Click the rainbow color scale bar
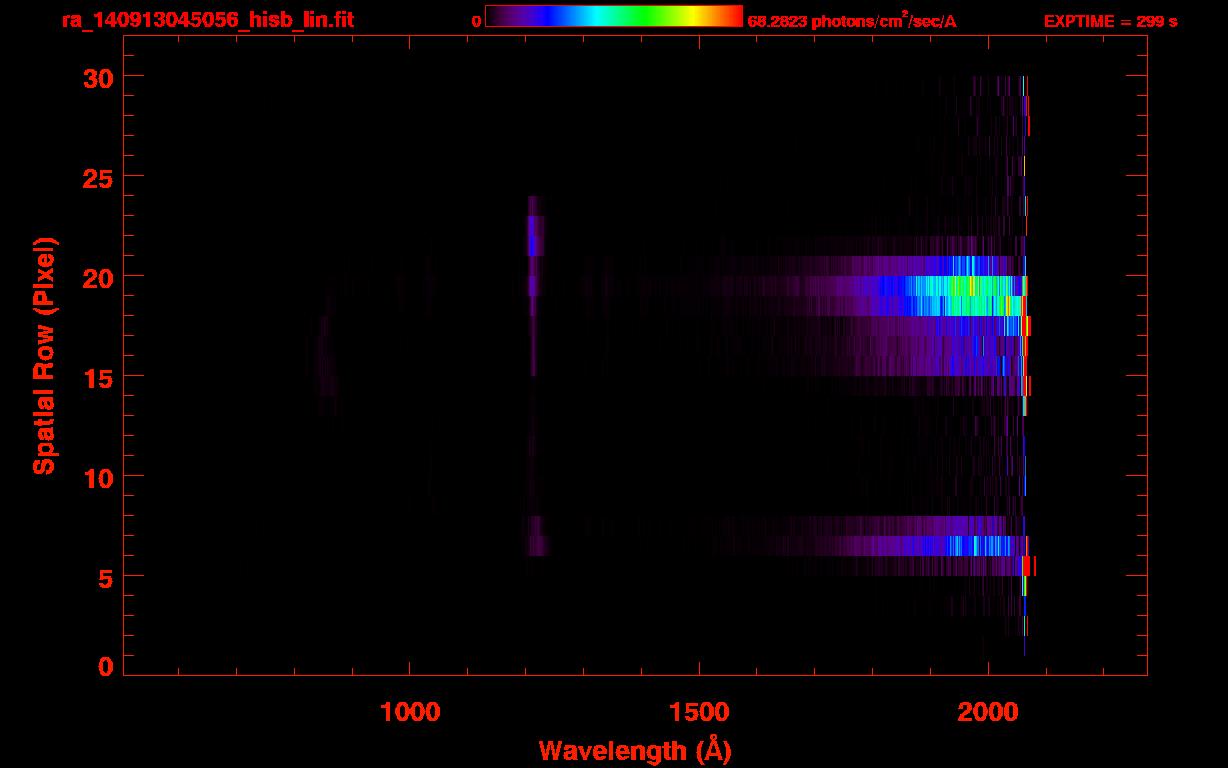Image resolution: width=1228 pixels, height=768 pixels. [x=614, y=16]
